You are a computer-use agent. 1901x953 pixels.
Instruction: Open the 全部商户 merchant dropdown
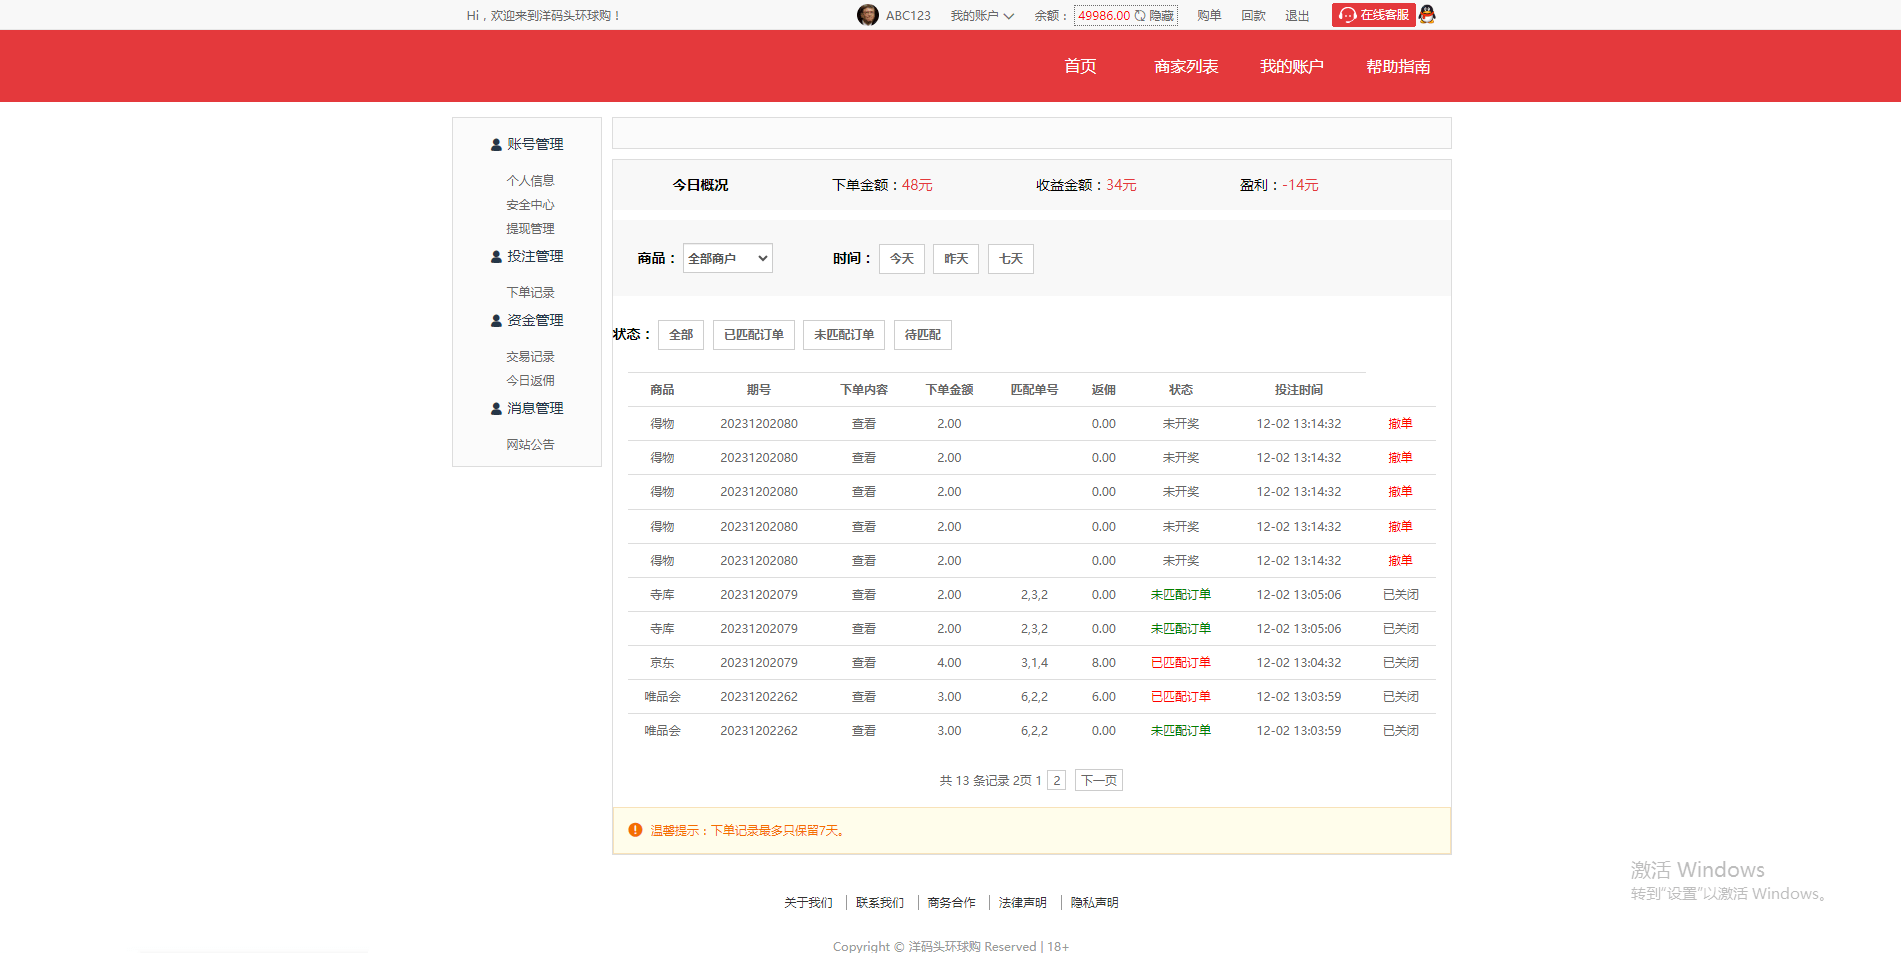pyautogui.click(x=727, y=257)
